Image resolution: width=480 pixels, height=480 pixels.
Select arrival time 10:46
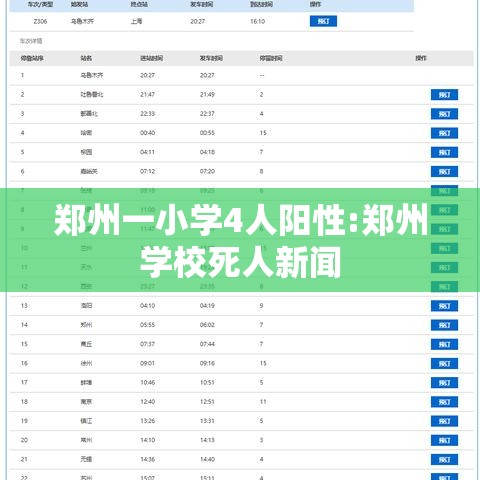coord(147,382)
